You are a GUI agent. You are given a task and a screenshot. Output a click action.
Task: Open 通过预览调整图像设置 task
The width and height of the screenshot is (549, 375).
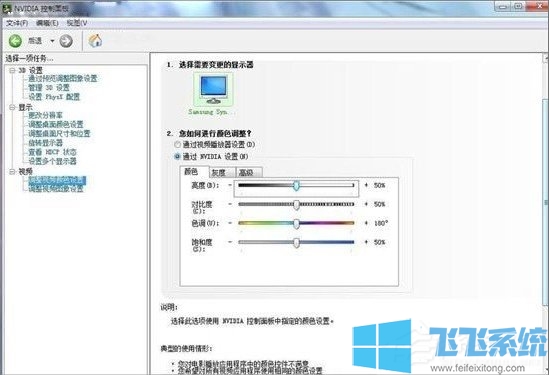click(63, 78)
